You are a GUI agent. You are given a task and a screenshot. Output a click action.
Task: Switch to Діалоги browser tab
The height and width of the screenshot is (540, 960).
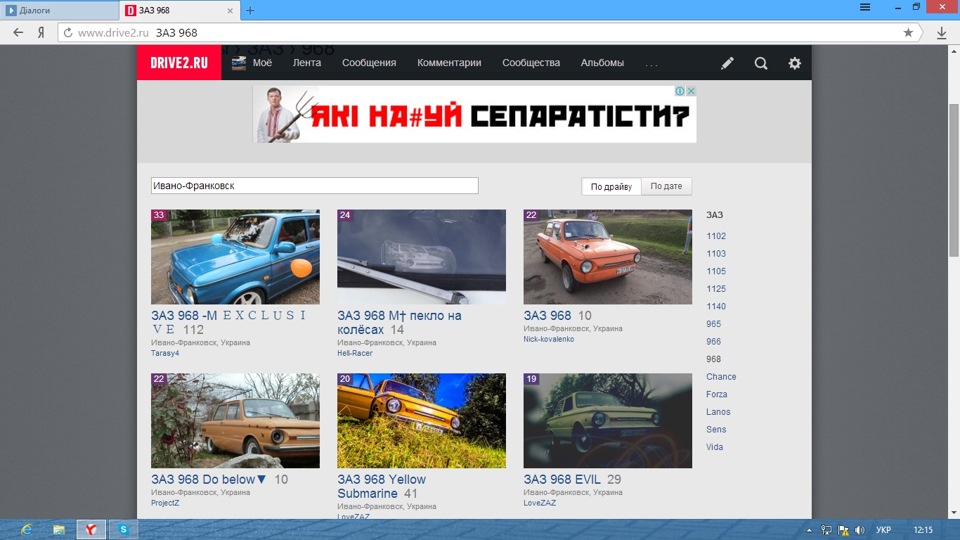coord(59,10)
